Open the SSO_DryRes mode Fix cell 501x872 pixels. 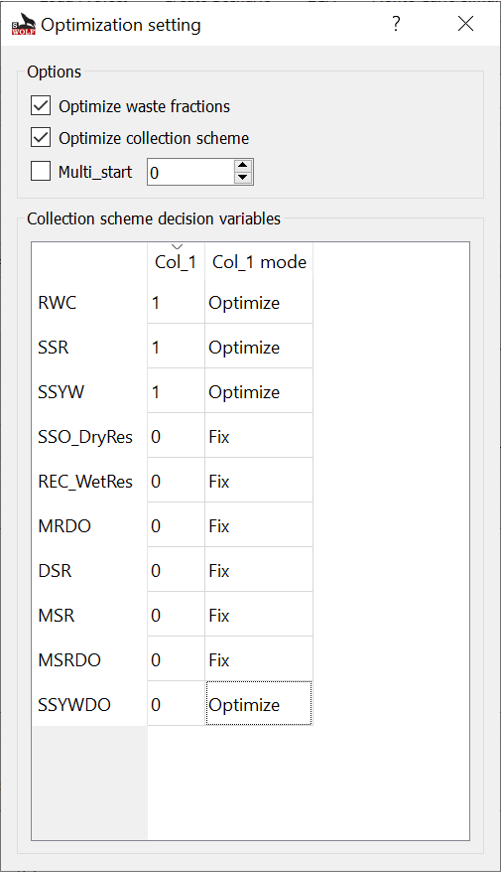259,436
